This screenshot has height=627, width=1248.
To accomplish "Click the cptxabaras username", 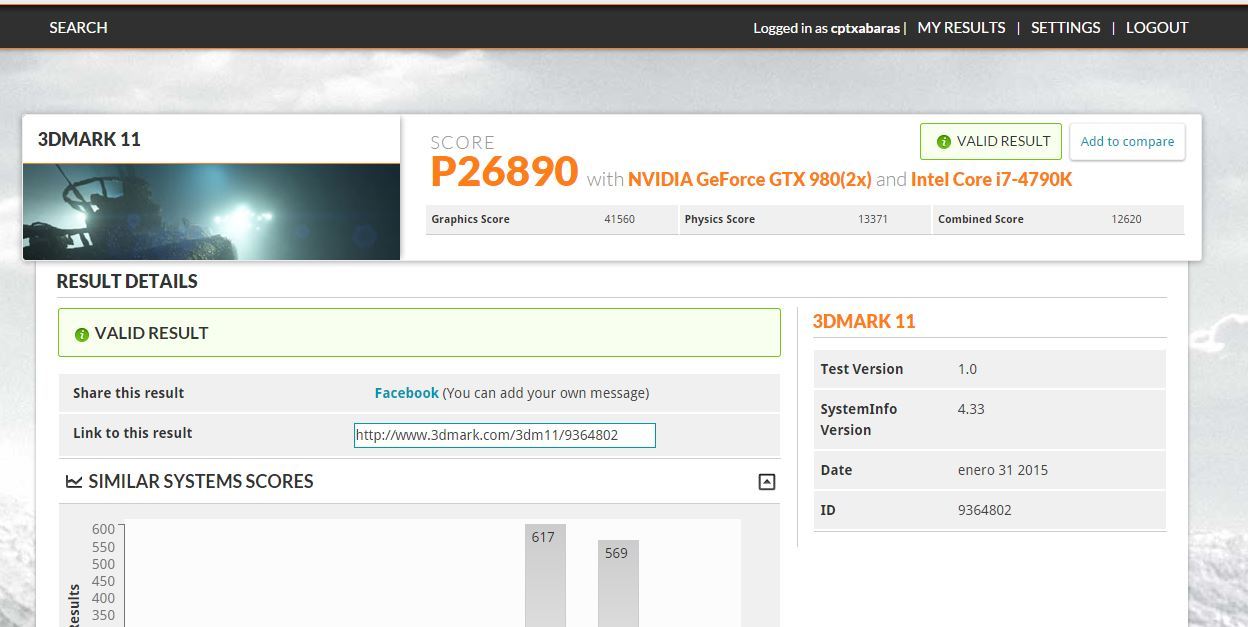I will click(x=865, y=29).
